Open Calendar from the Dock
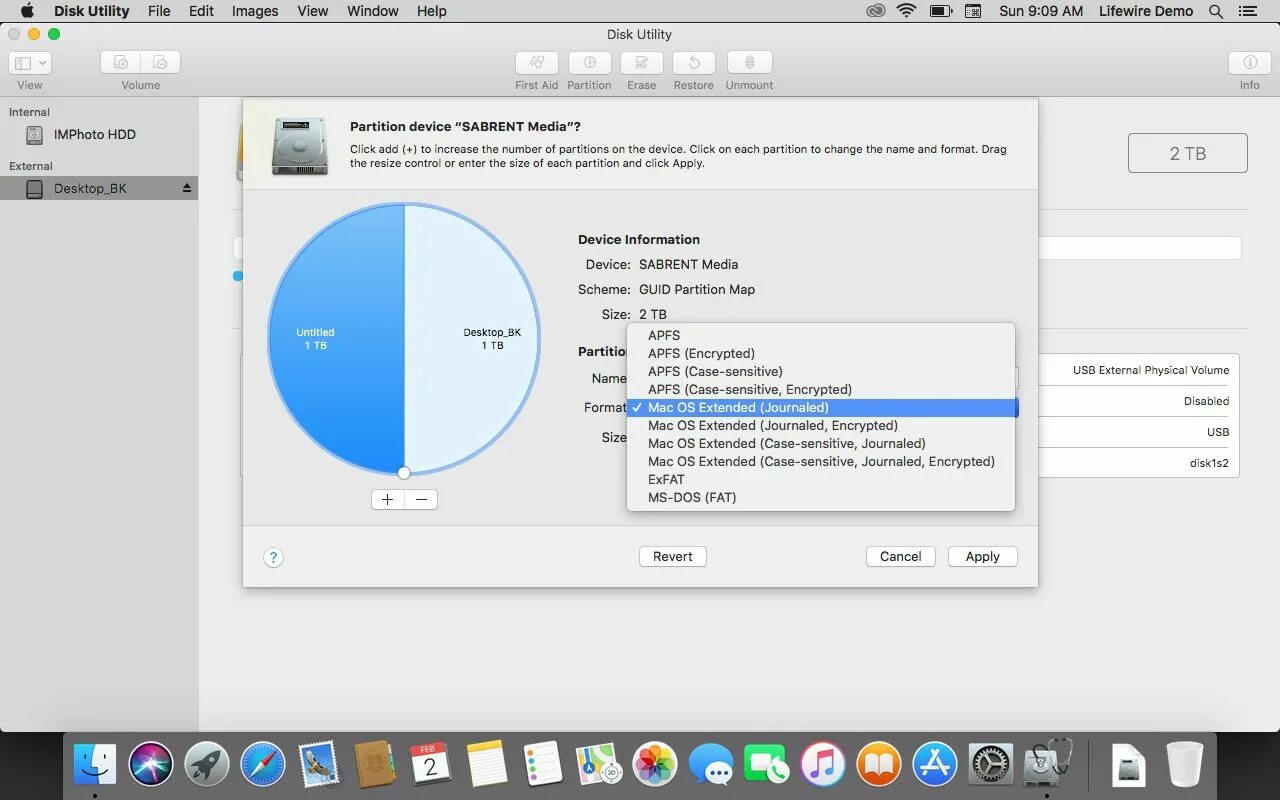The height and width of the screenshot is (800, 1280). coord(431,765)
